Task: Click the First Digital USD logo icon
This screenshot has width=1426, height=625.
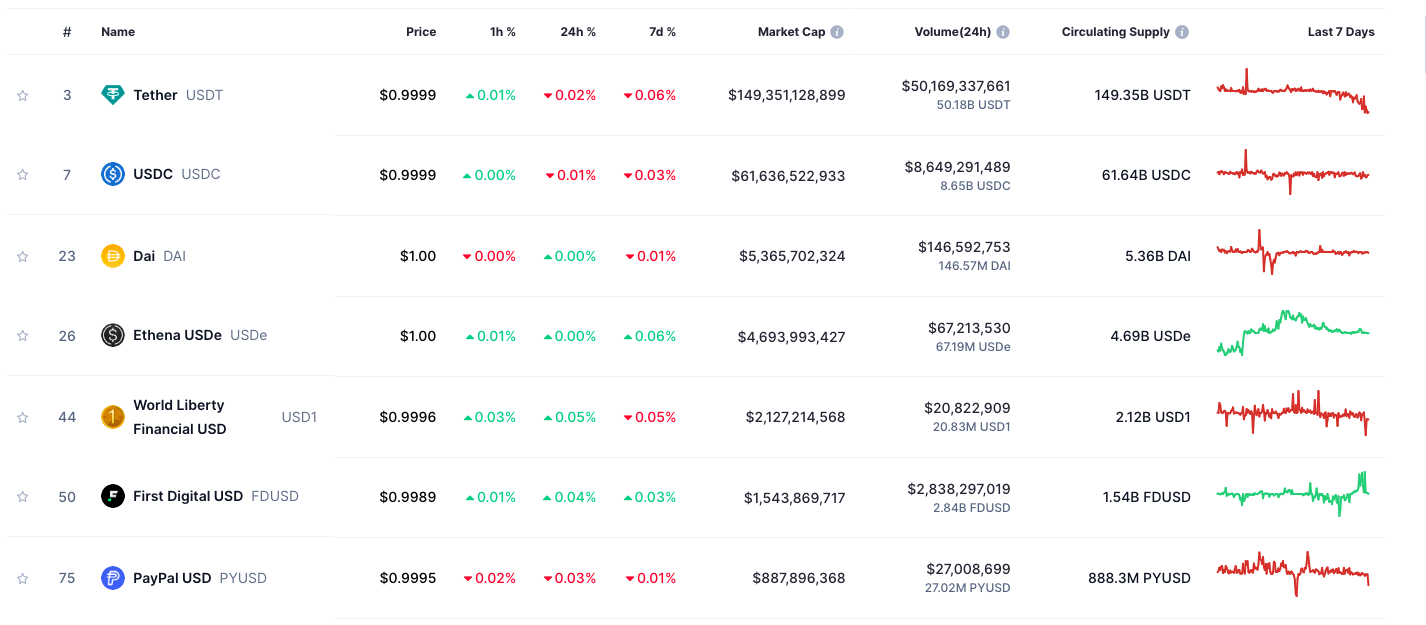Action: (x=113, y=496)
